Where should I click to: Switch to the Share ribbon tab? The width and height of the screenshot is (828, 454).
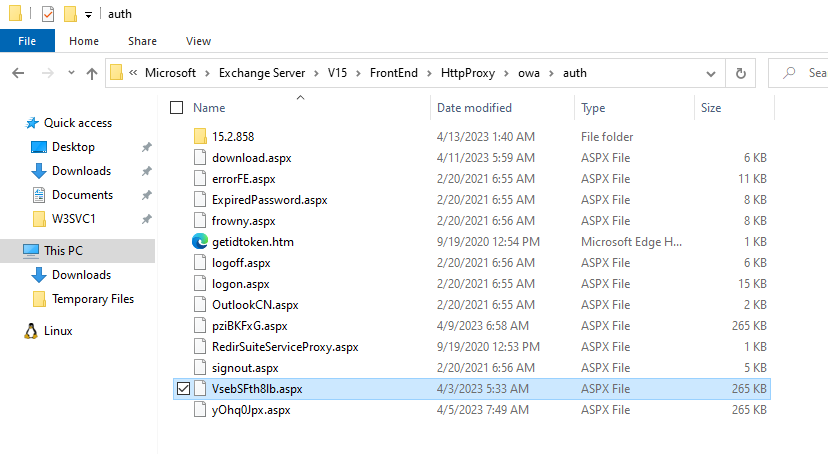point(142,41)
